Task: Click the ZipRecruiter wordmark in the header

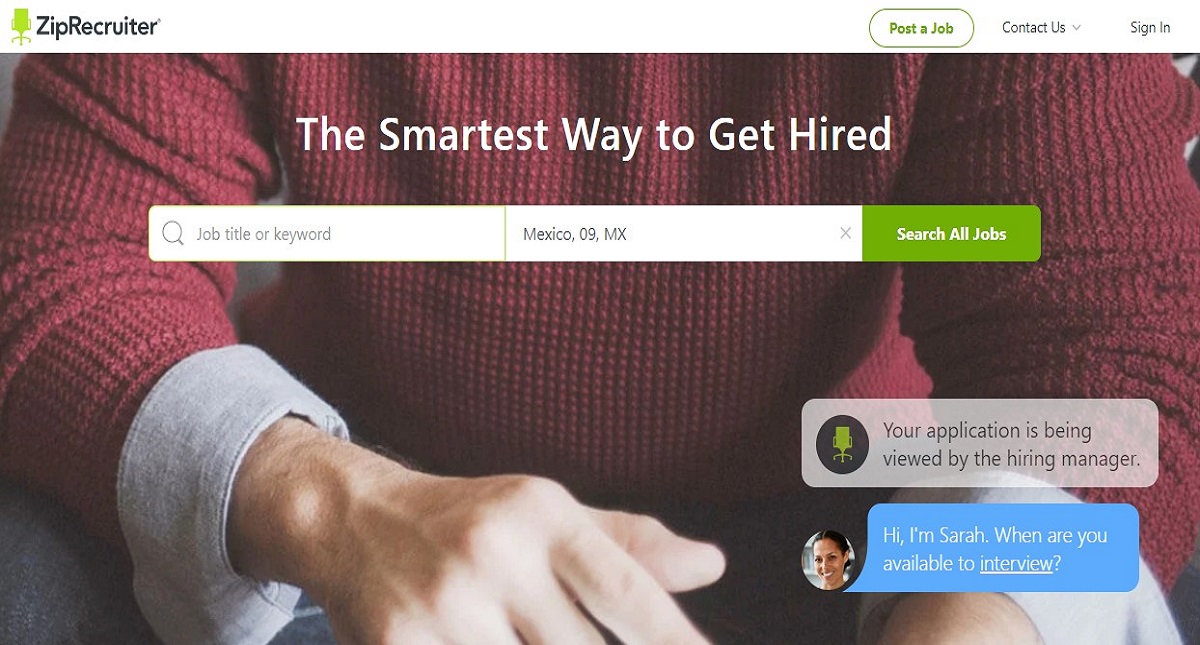Action: pyautogui.click(x=98, y=27)
